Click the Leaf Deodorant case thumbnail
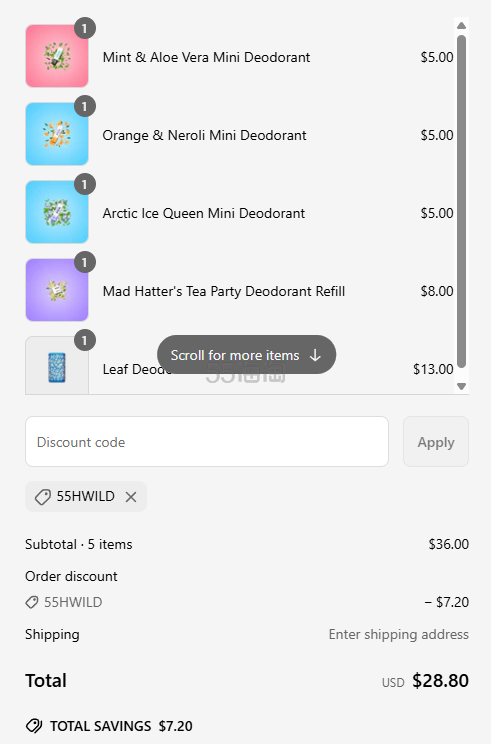 [57, 365]
